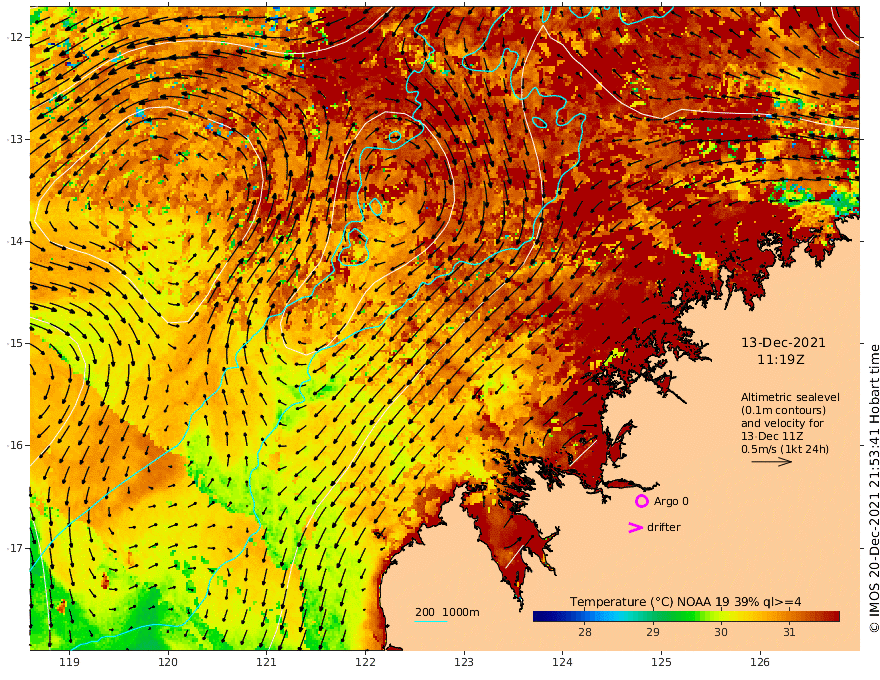Image resolution: width=880 pixels, height=680 pixels.
Task: Click longitude axis label 120
Action: 168,663
